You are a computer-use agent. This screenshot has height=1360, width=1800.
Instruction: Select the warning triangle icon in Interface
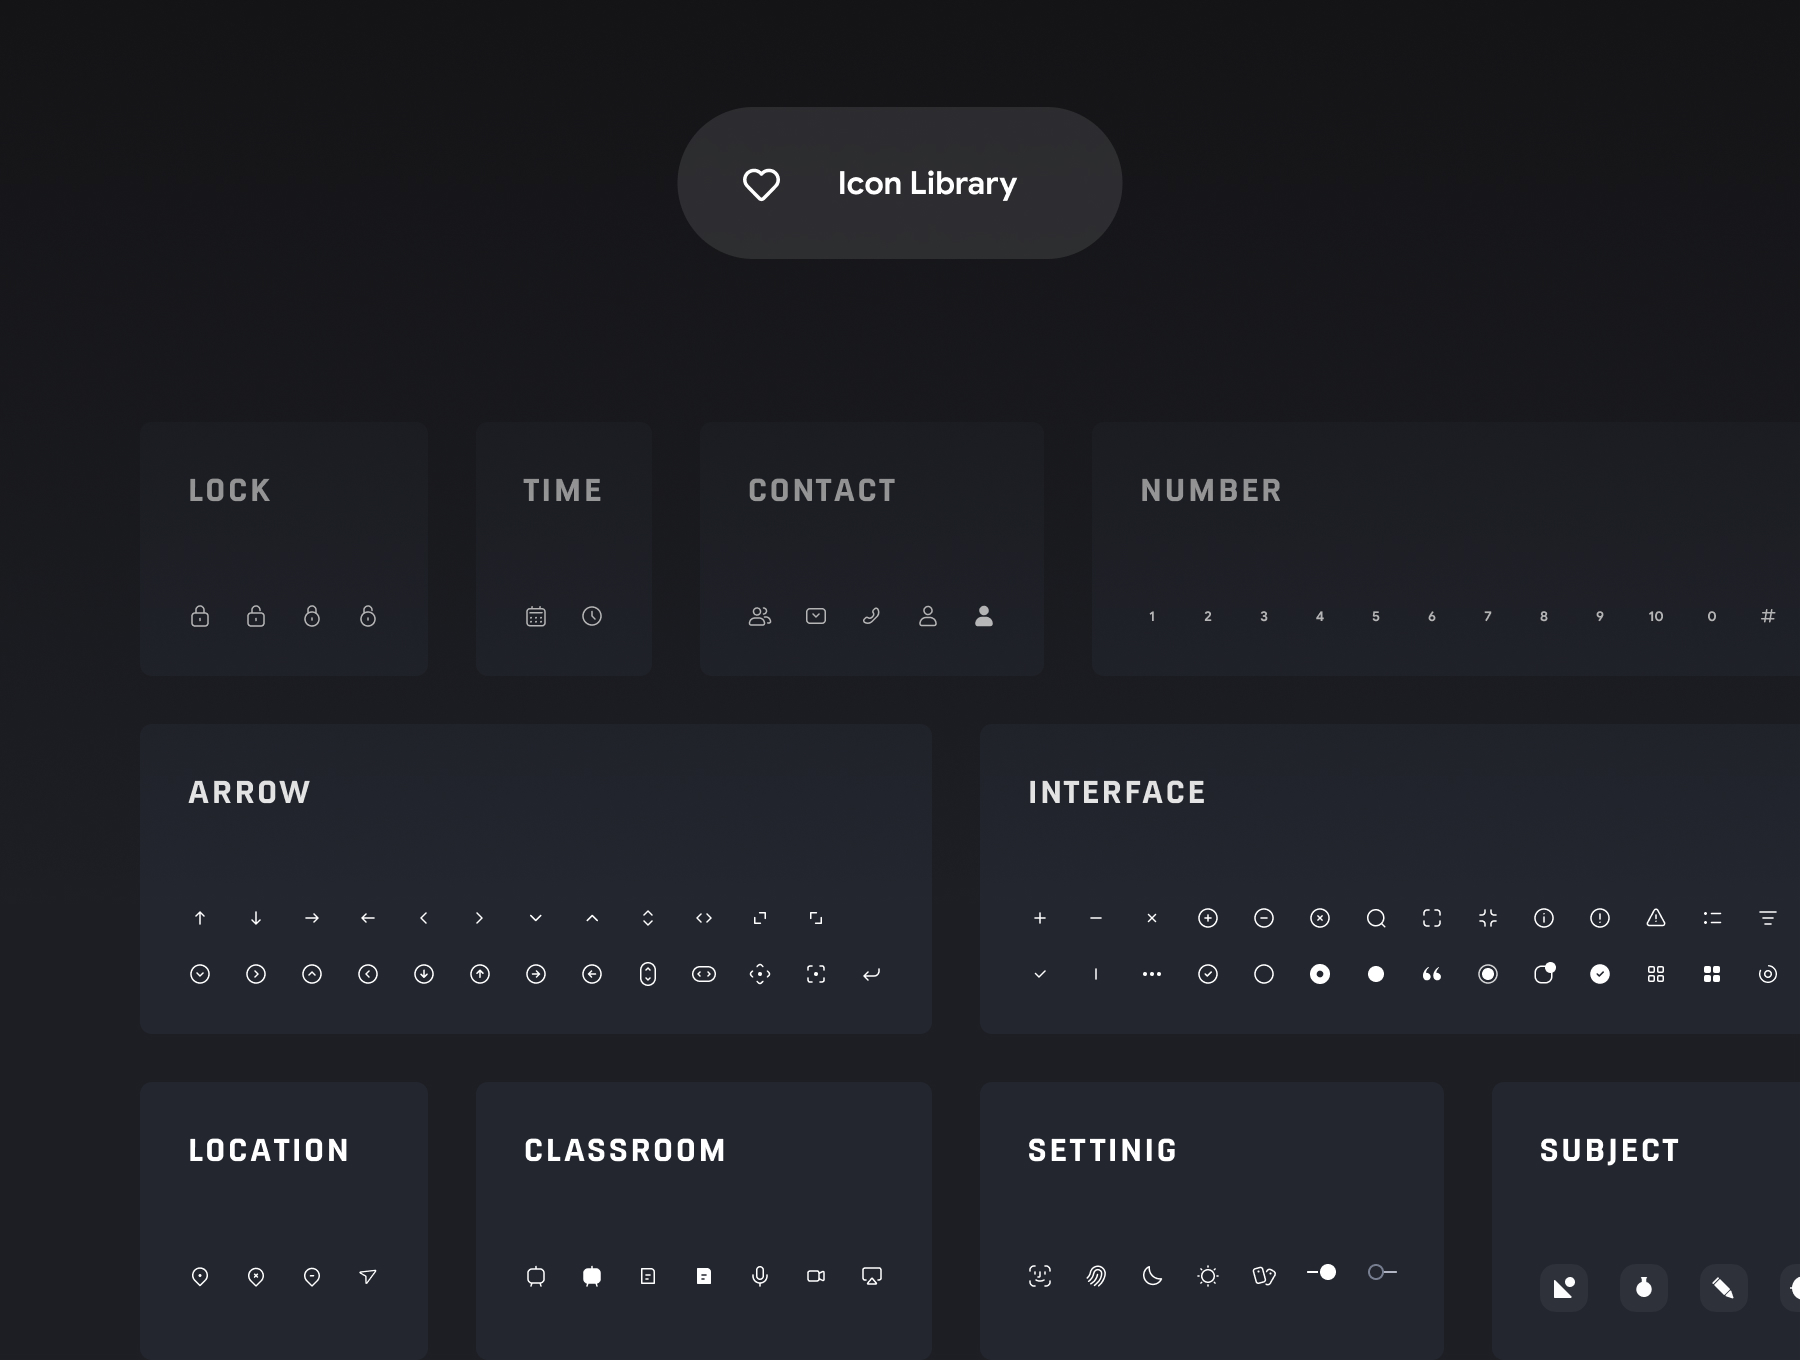[x=1656, y=918]
